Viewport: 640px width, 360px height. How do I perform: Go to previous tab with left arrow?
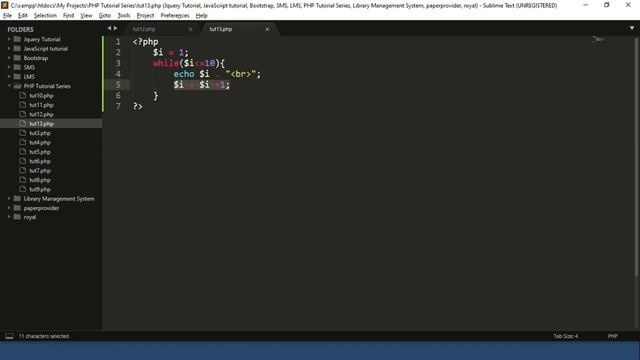109,28
